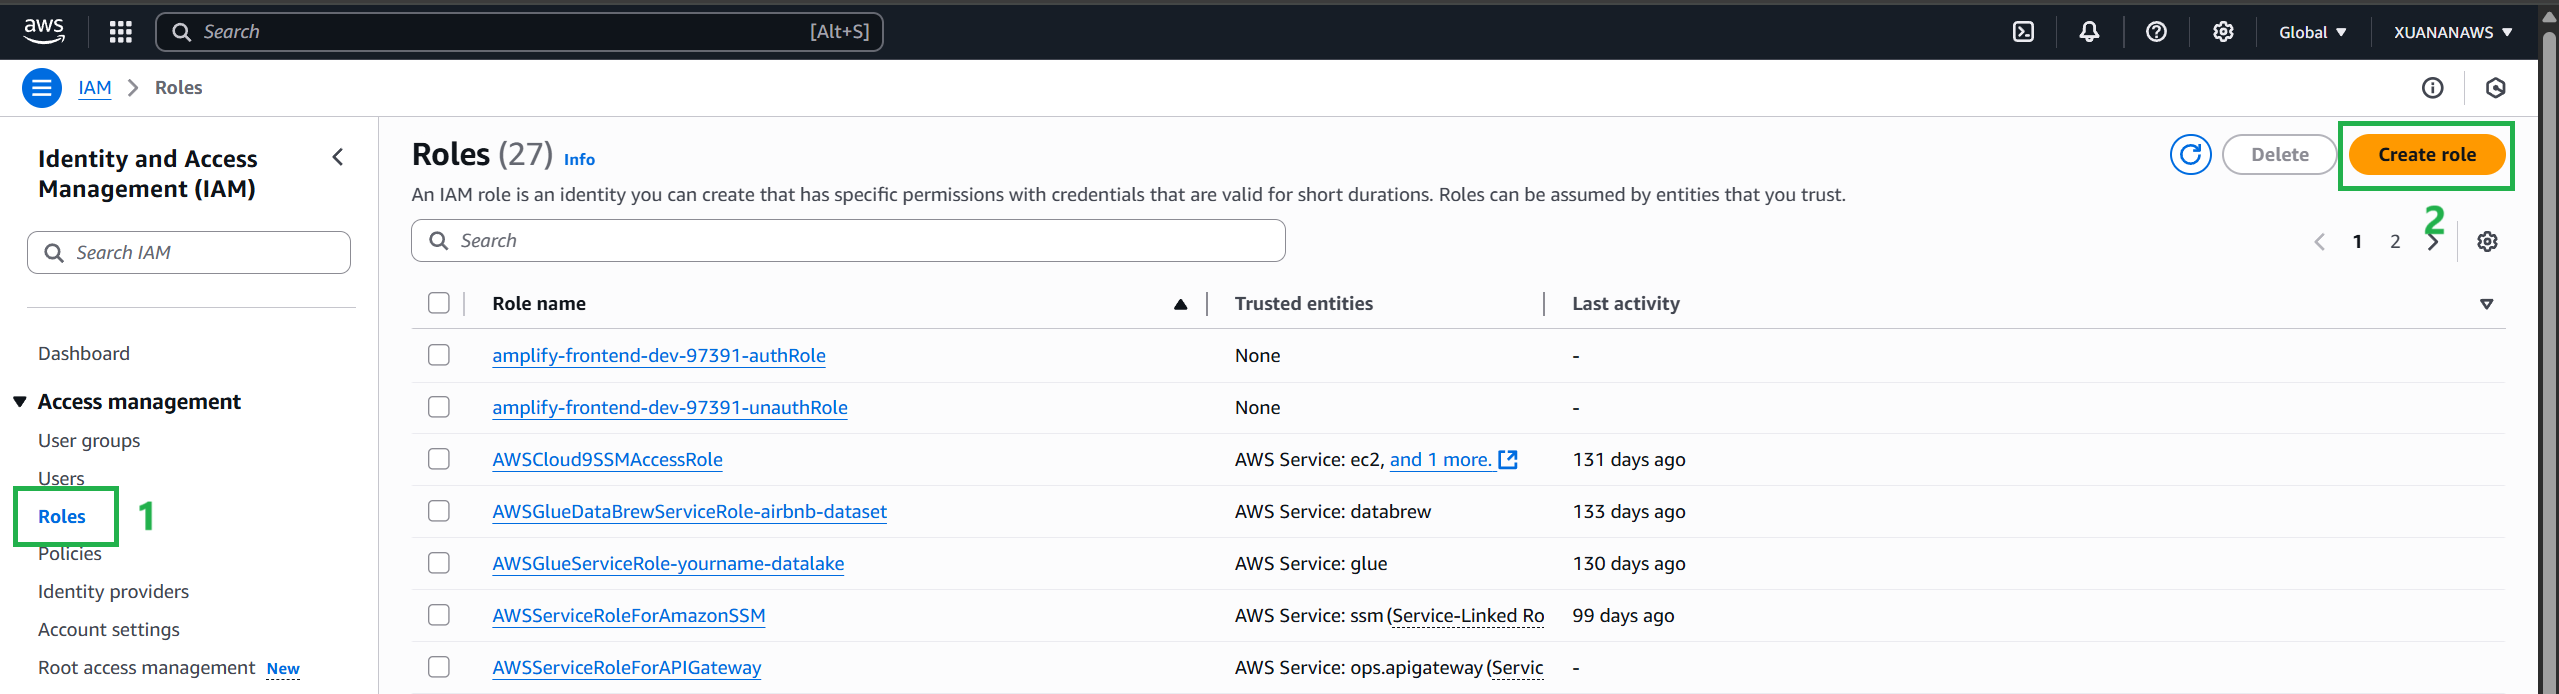The width and height of the screenshot is (2559, 694).
Task: Click the Create role button
Action: click(2426, 155)
